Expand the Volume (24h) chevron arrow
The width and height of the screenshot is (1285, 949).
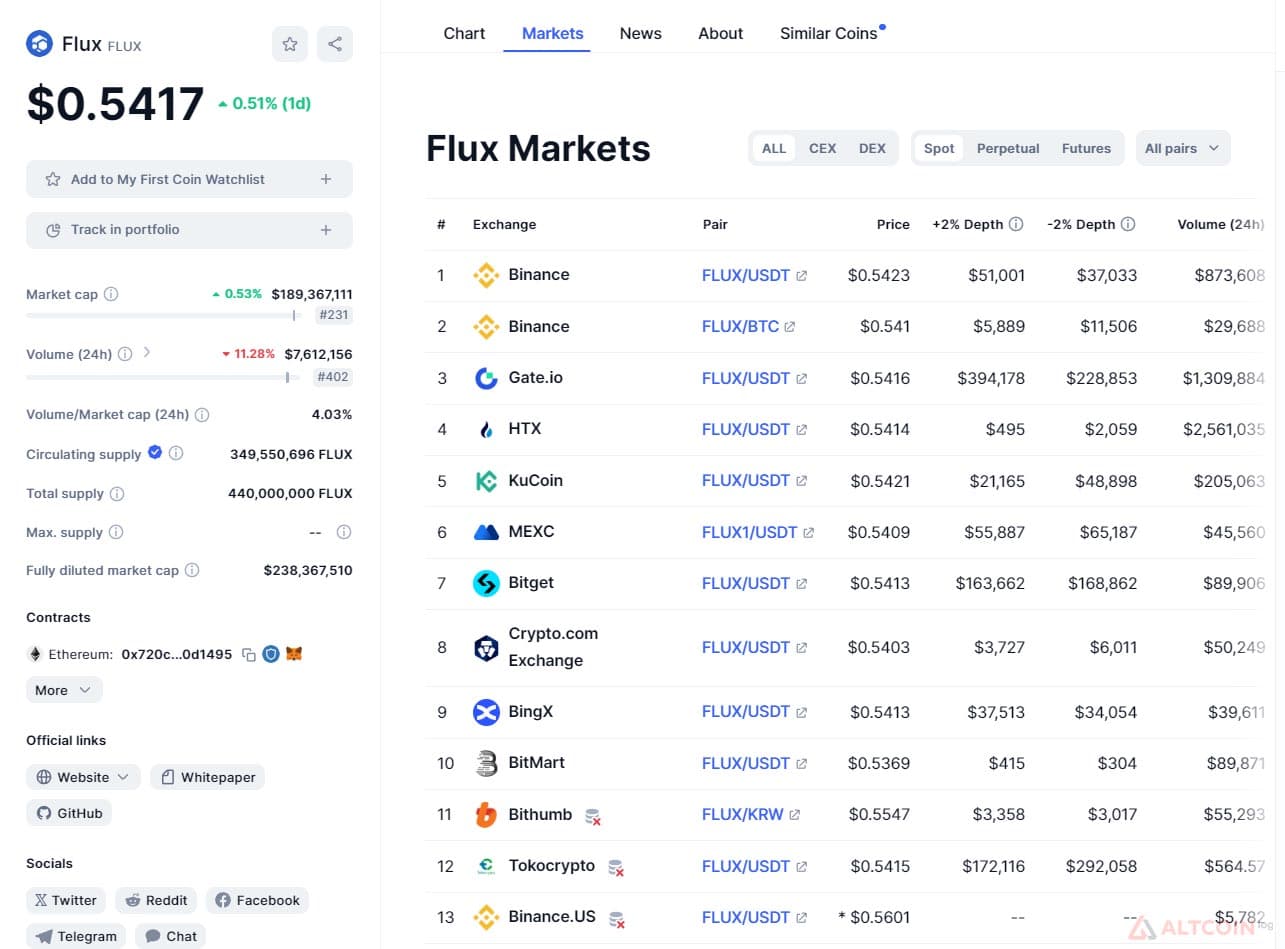pos(147,352)
